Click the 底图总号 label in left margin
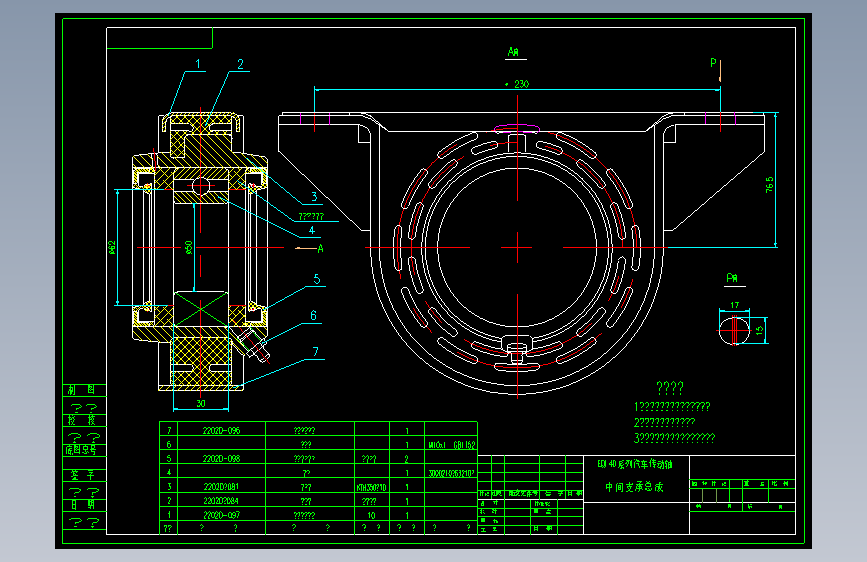This screenshot has height=562, width=867. point(81,450)
